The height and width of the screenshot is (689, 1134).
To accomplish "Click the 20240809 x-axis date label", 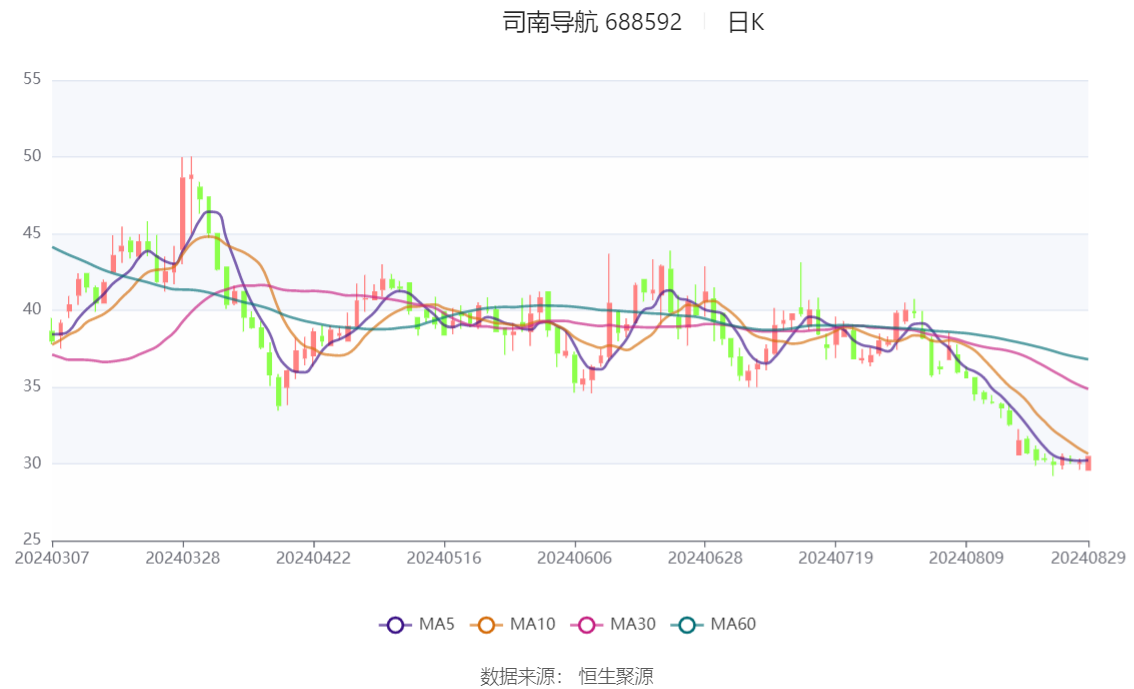I will (x=965, y=558).
